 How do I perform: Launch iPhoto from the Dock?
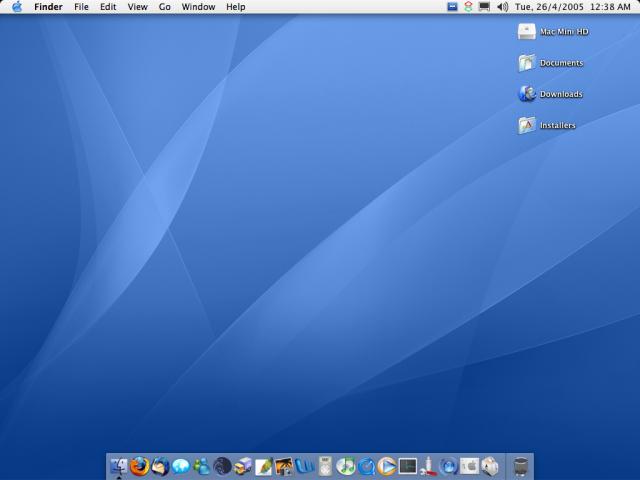[284, 466]
